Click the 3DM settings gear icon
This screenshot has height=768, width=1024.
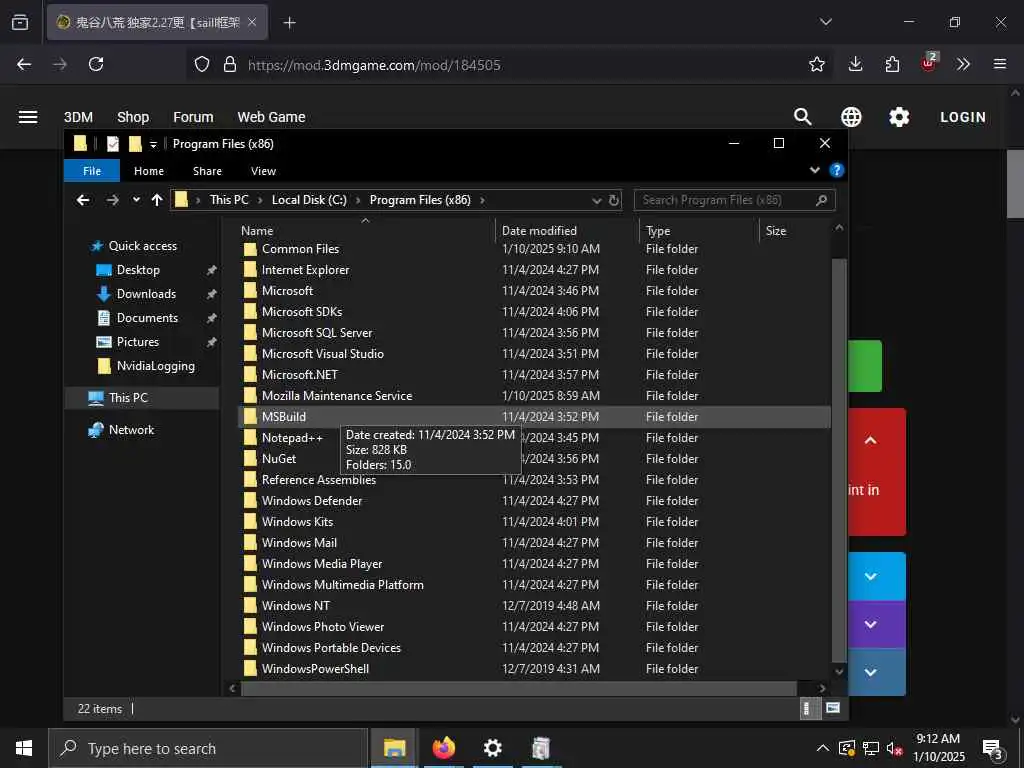pyautogui.click(x=899, y=117)
